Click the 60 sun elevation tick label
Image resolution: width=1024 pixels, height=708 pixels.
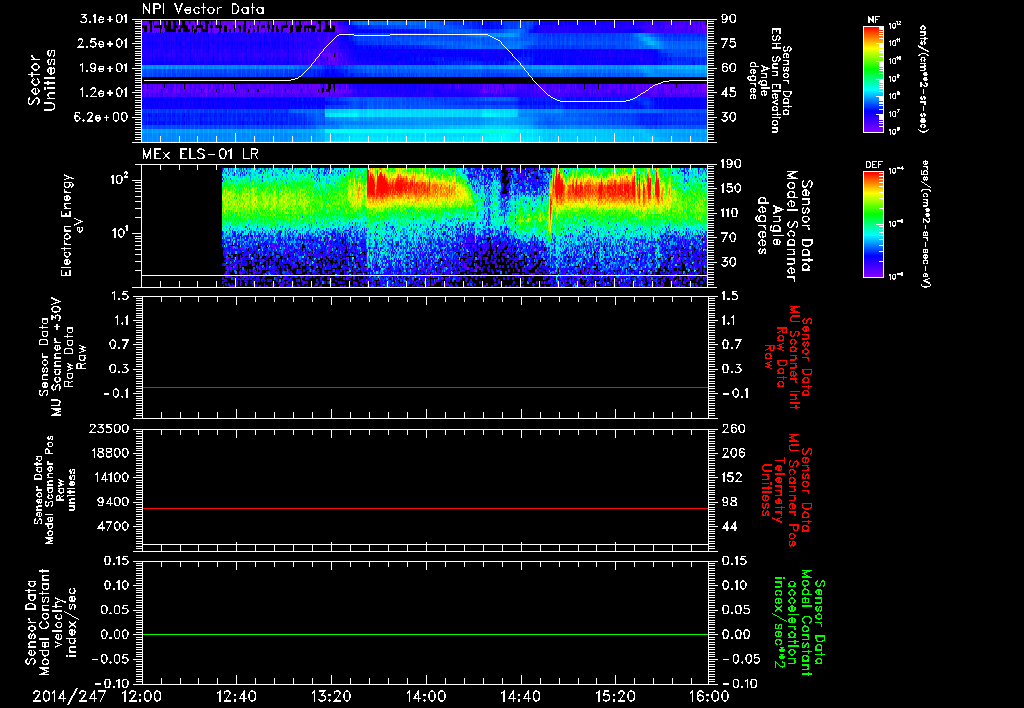point(729,68)
